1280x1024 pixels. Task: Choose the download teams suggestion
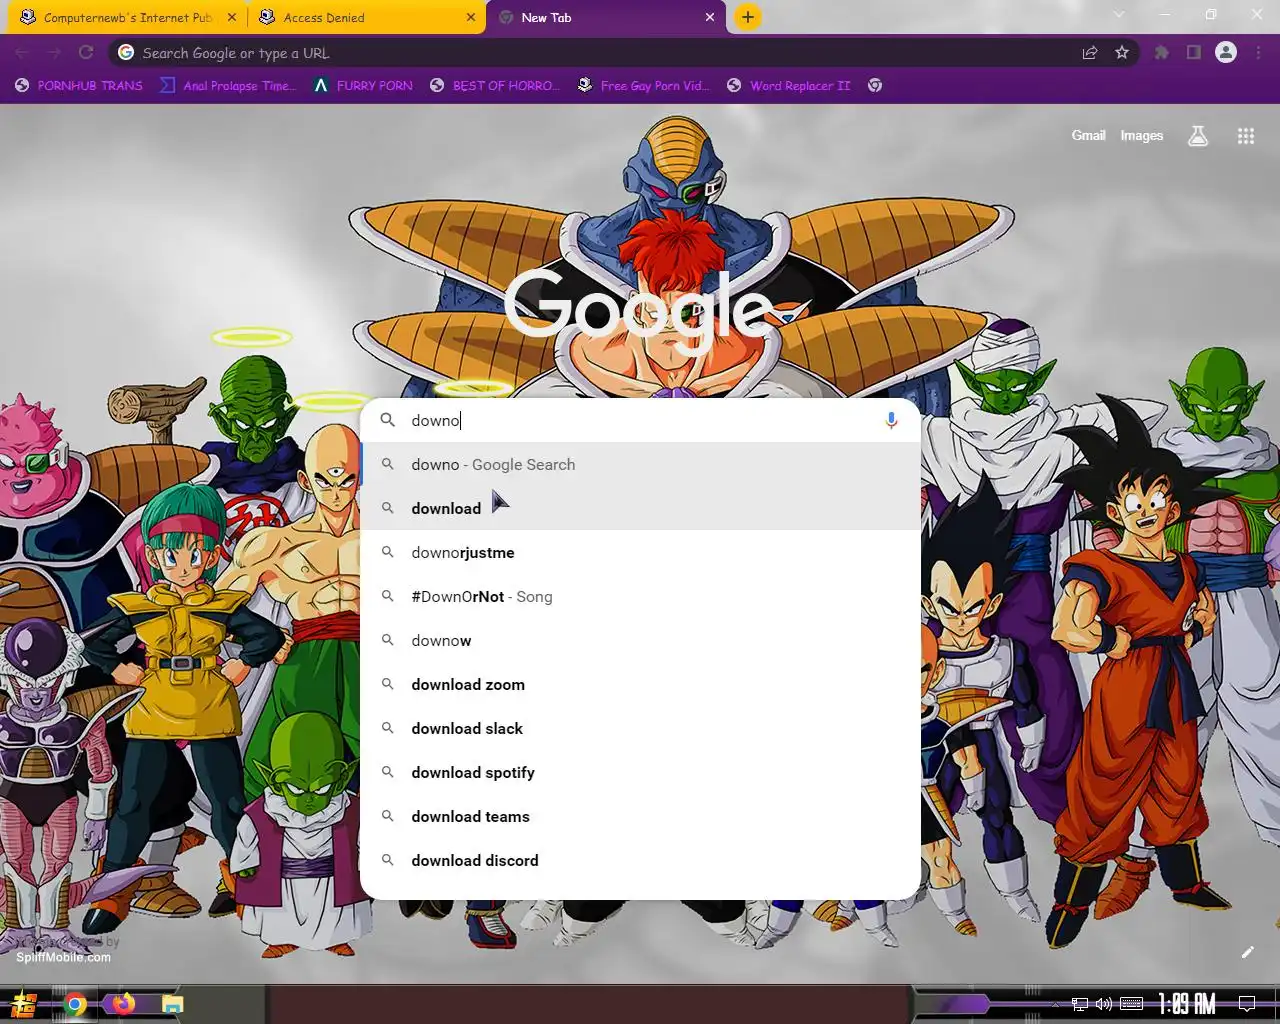point(640,817)
